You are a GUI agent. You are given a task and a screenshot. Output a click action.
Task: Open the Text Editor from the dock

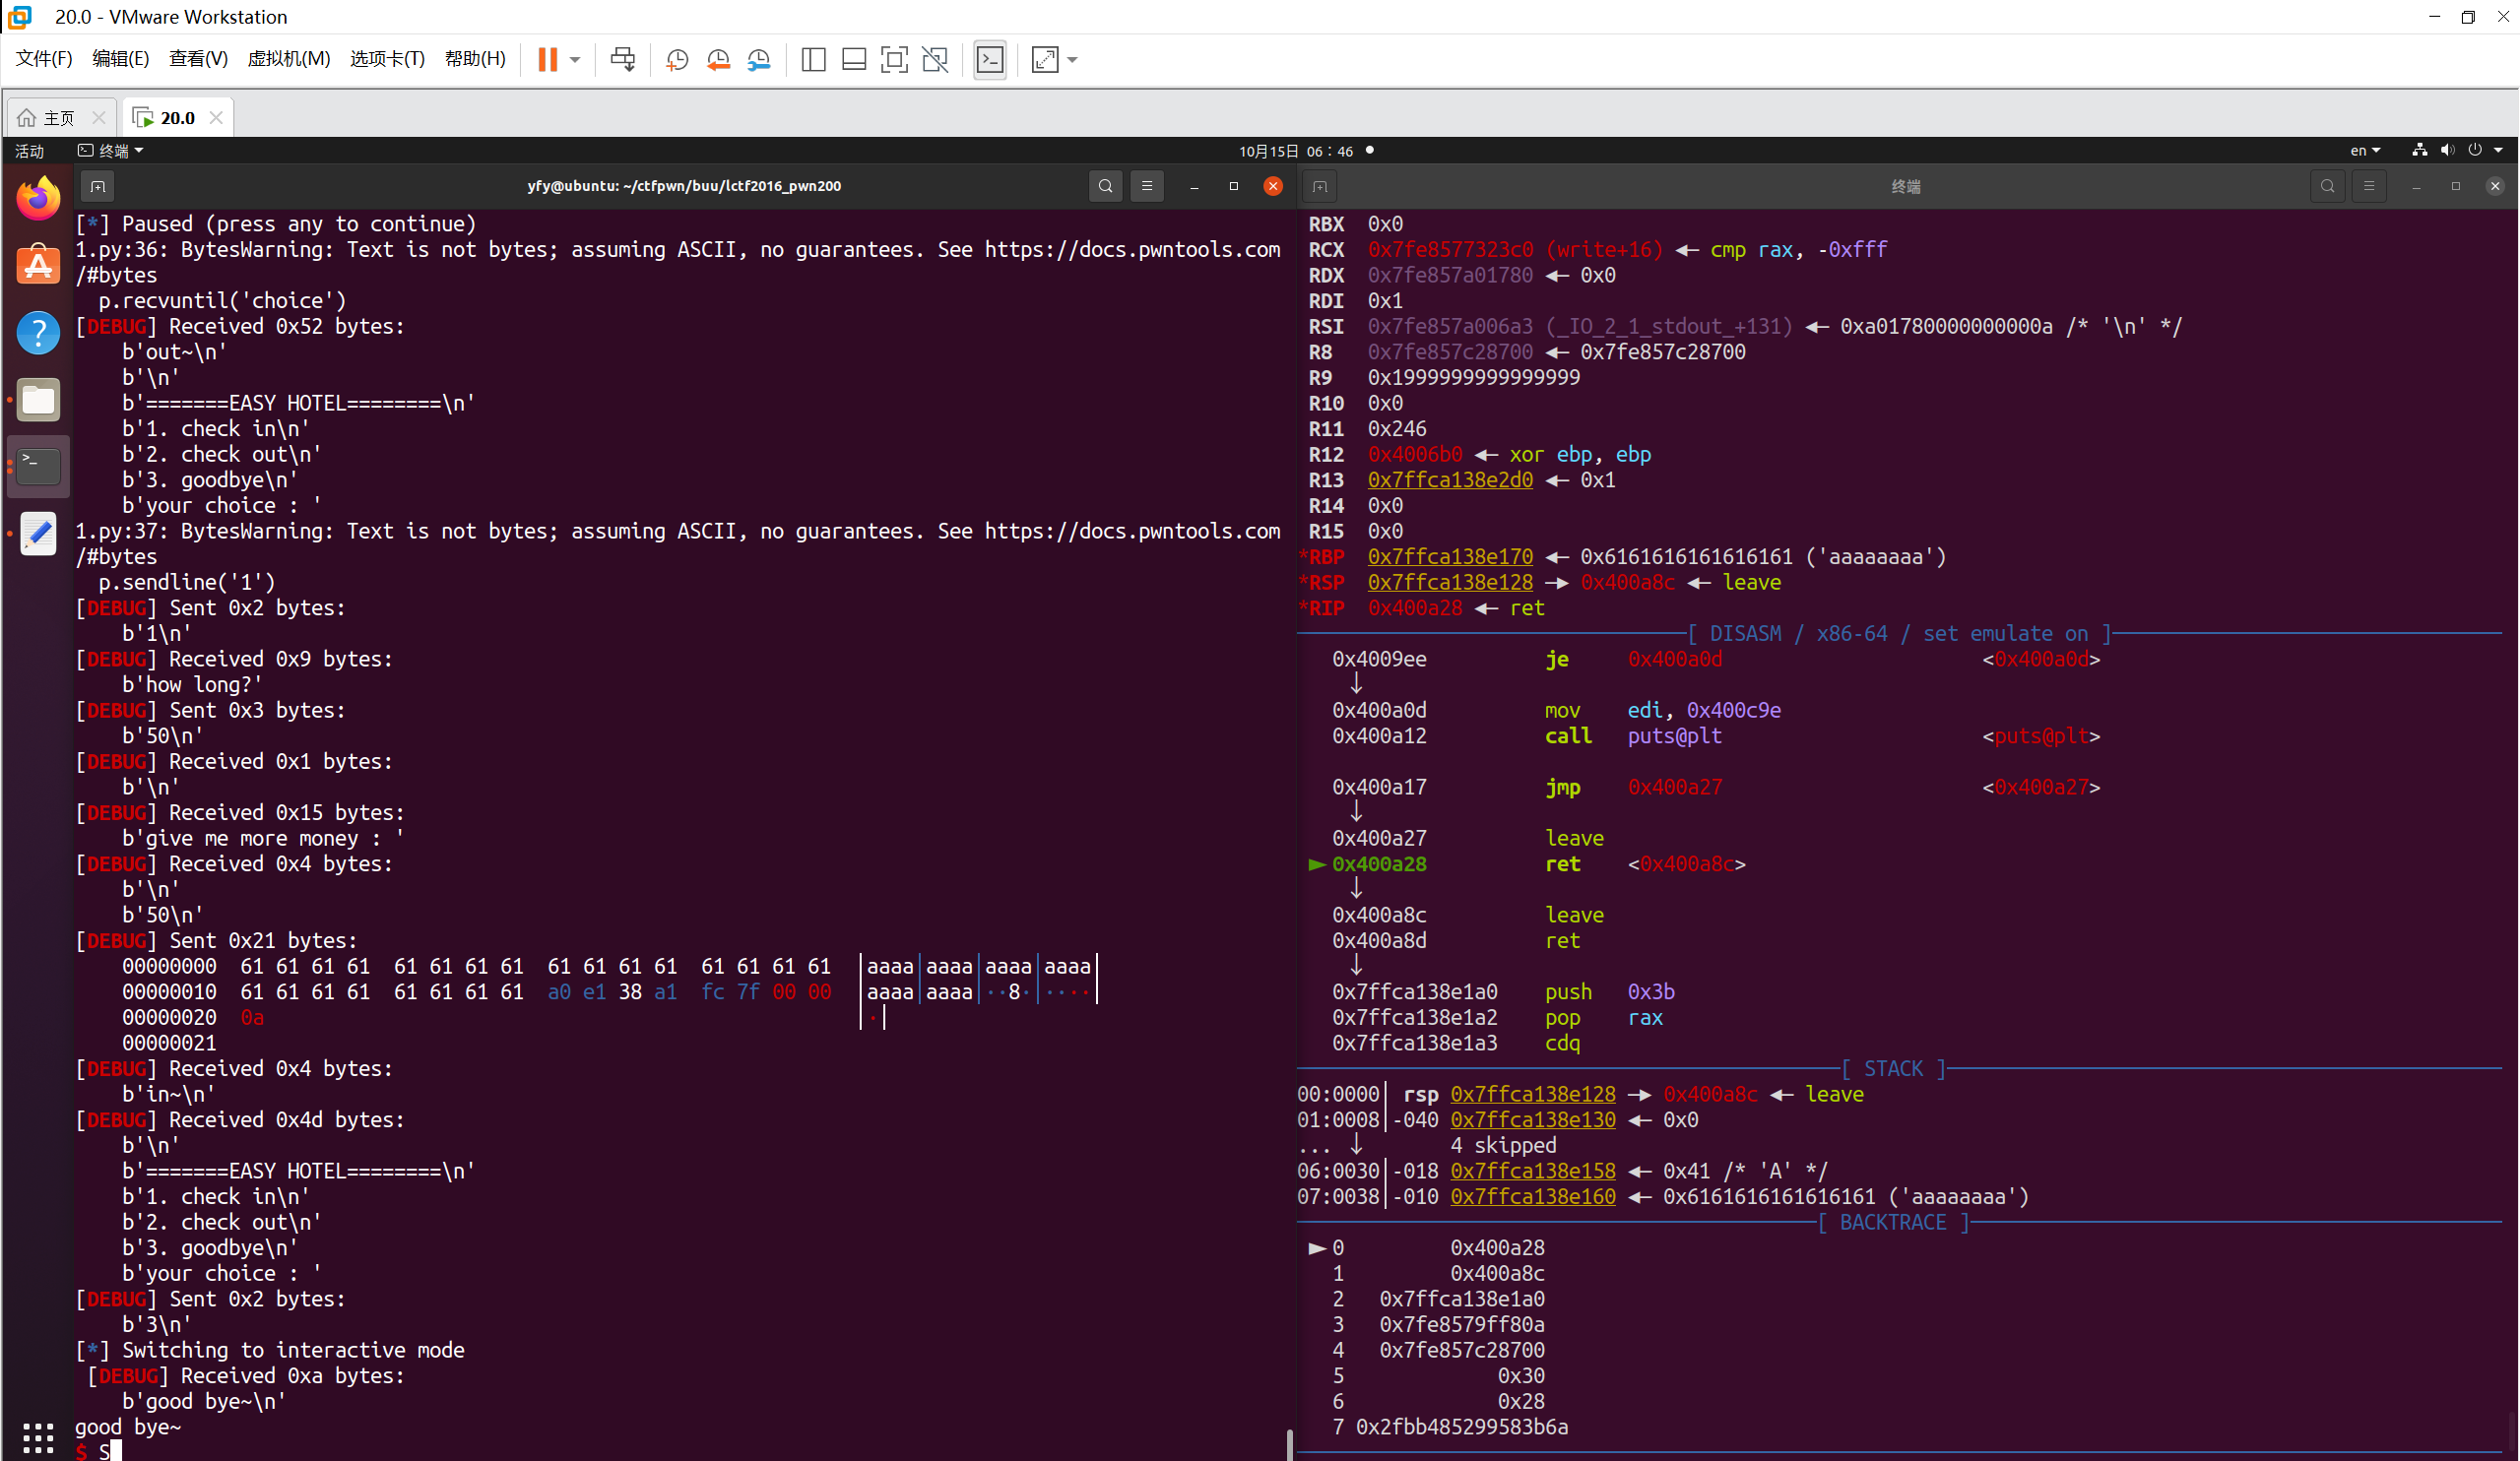pyautogui.click(x=38, y=534)
